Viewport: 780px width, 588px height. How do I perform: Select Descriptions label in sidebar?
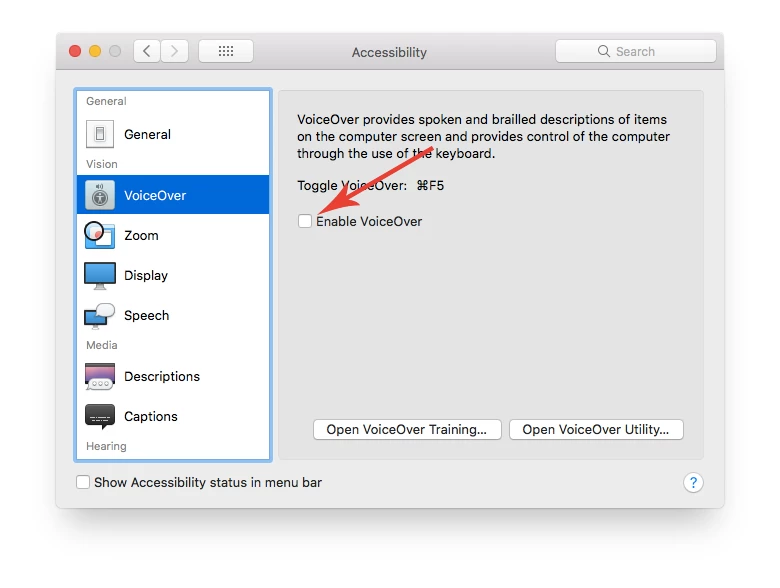162,377
